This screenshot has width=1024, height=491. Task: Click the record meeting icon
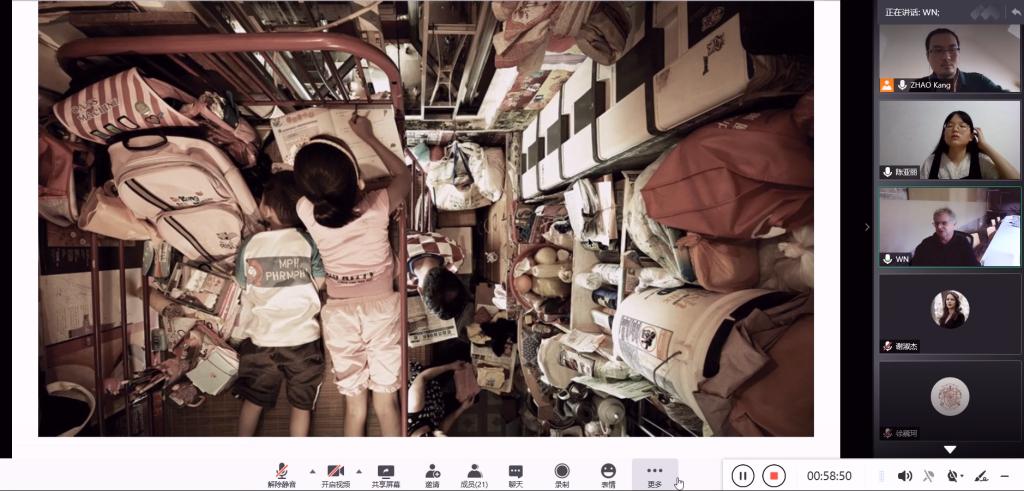(562, 474)
